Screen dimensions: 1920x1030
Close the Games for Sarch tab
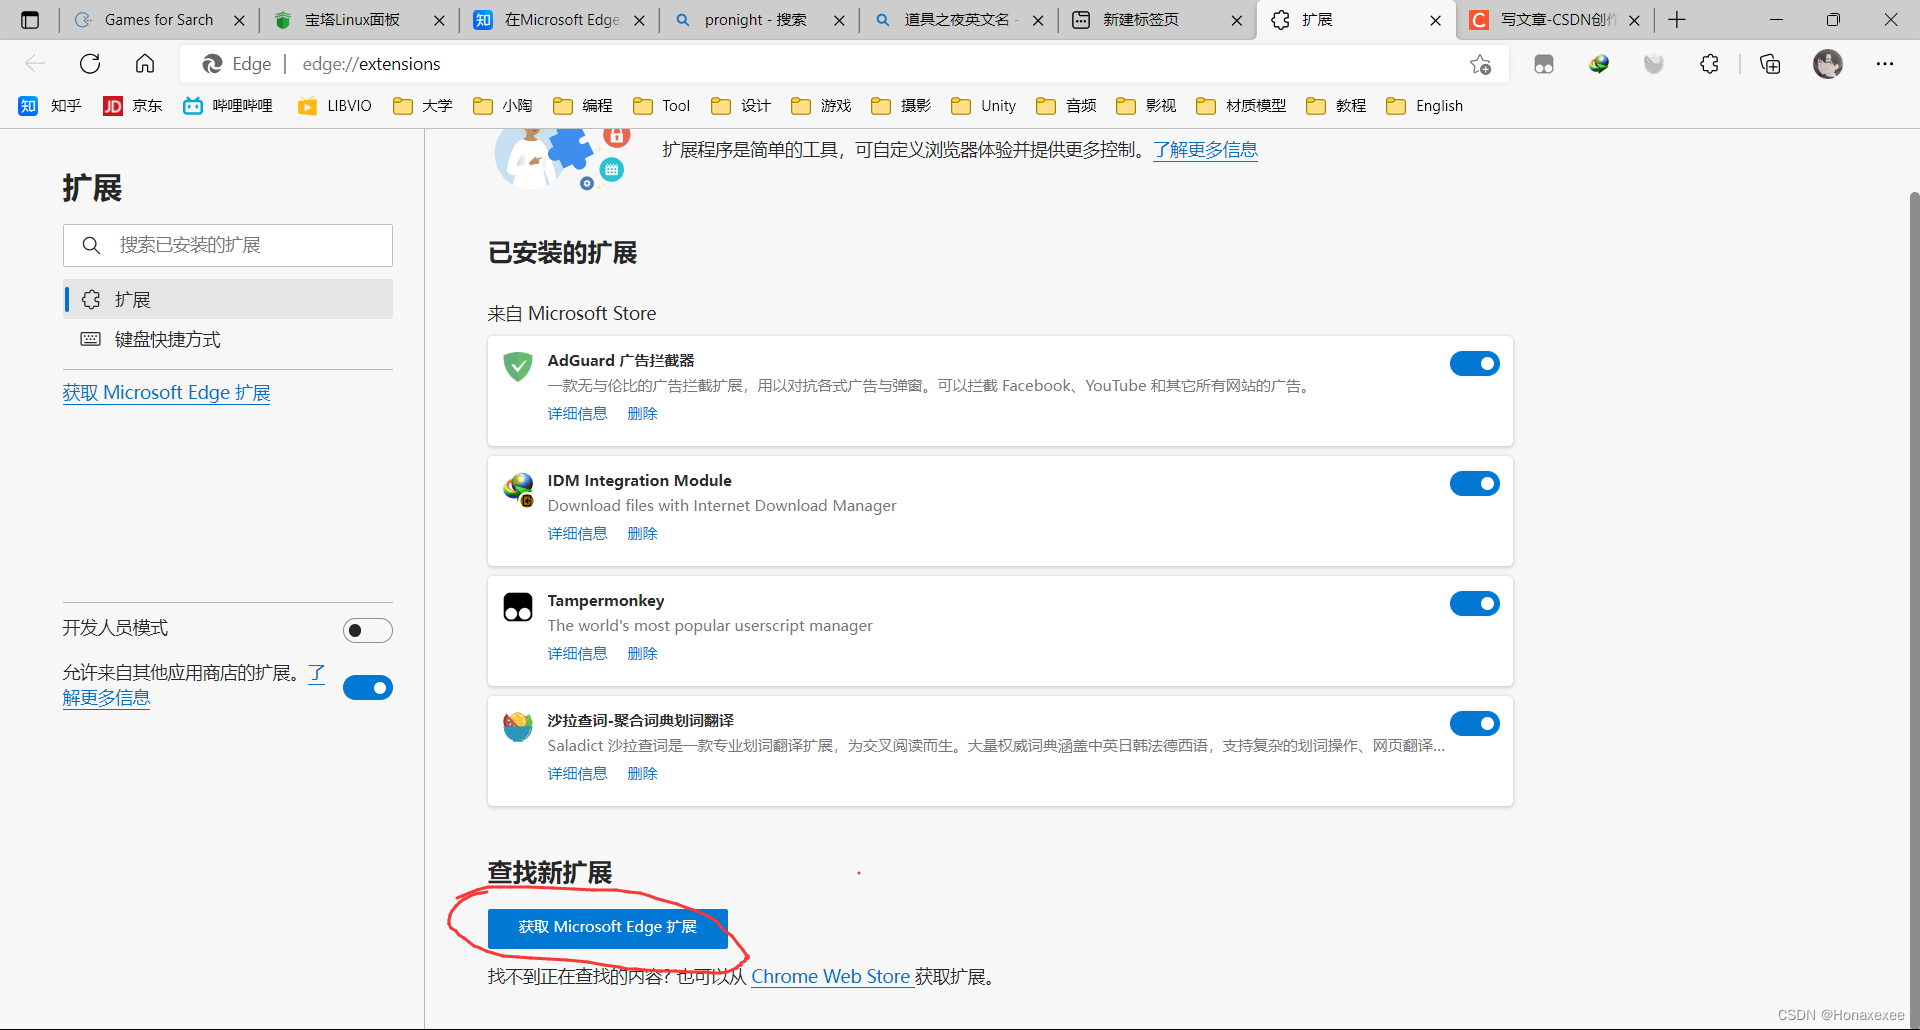(239, 20)
